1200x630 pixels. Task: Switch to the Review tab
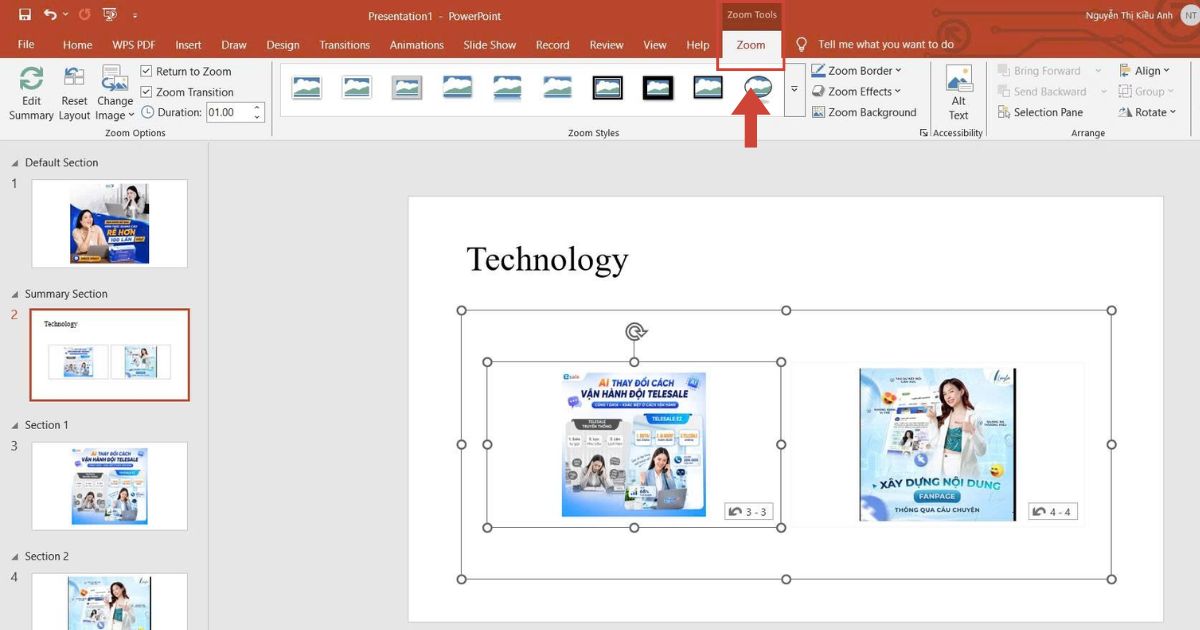click(x=606, y=45)
